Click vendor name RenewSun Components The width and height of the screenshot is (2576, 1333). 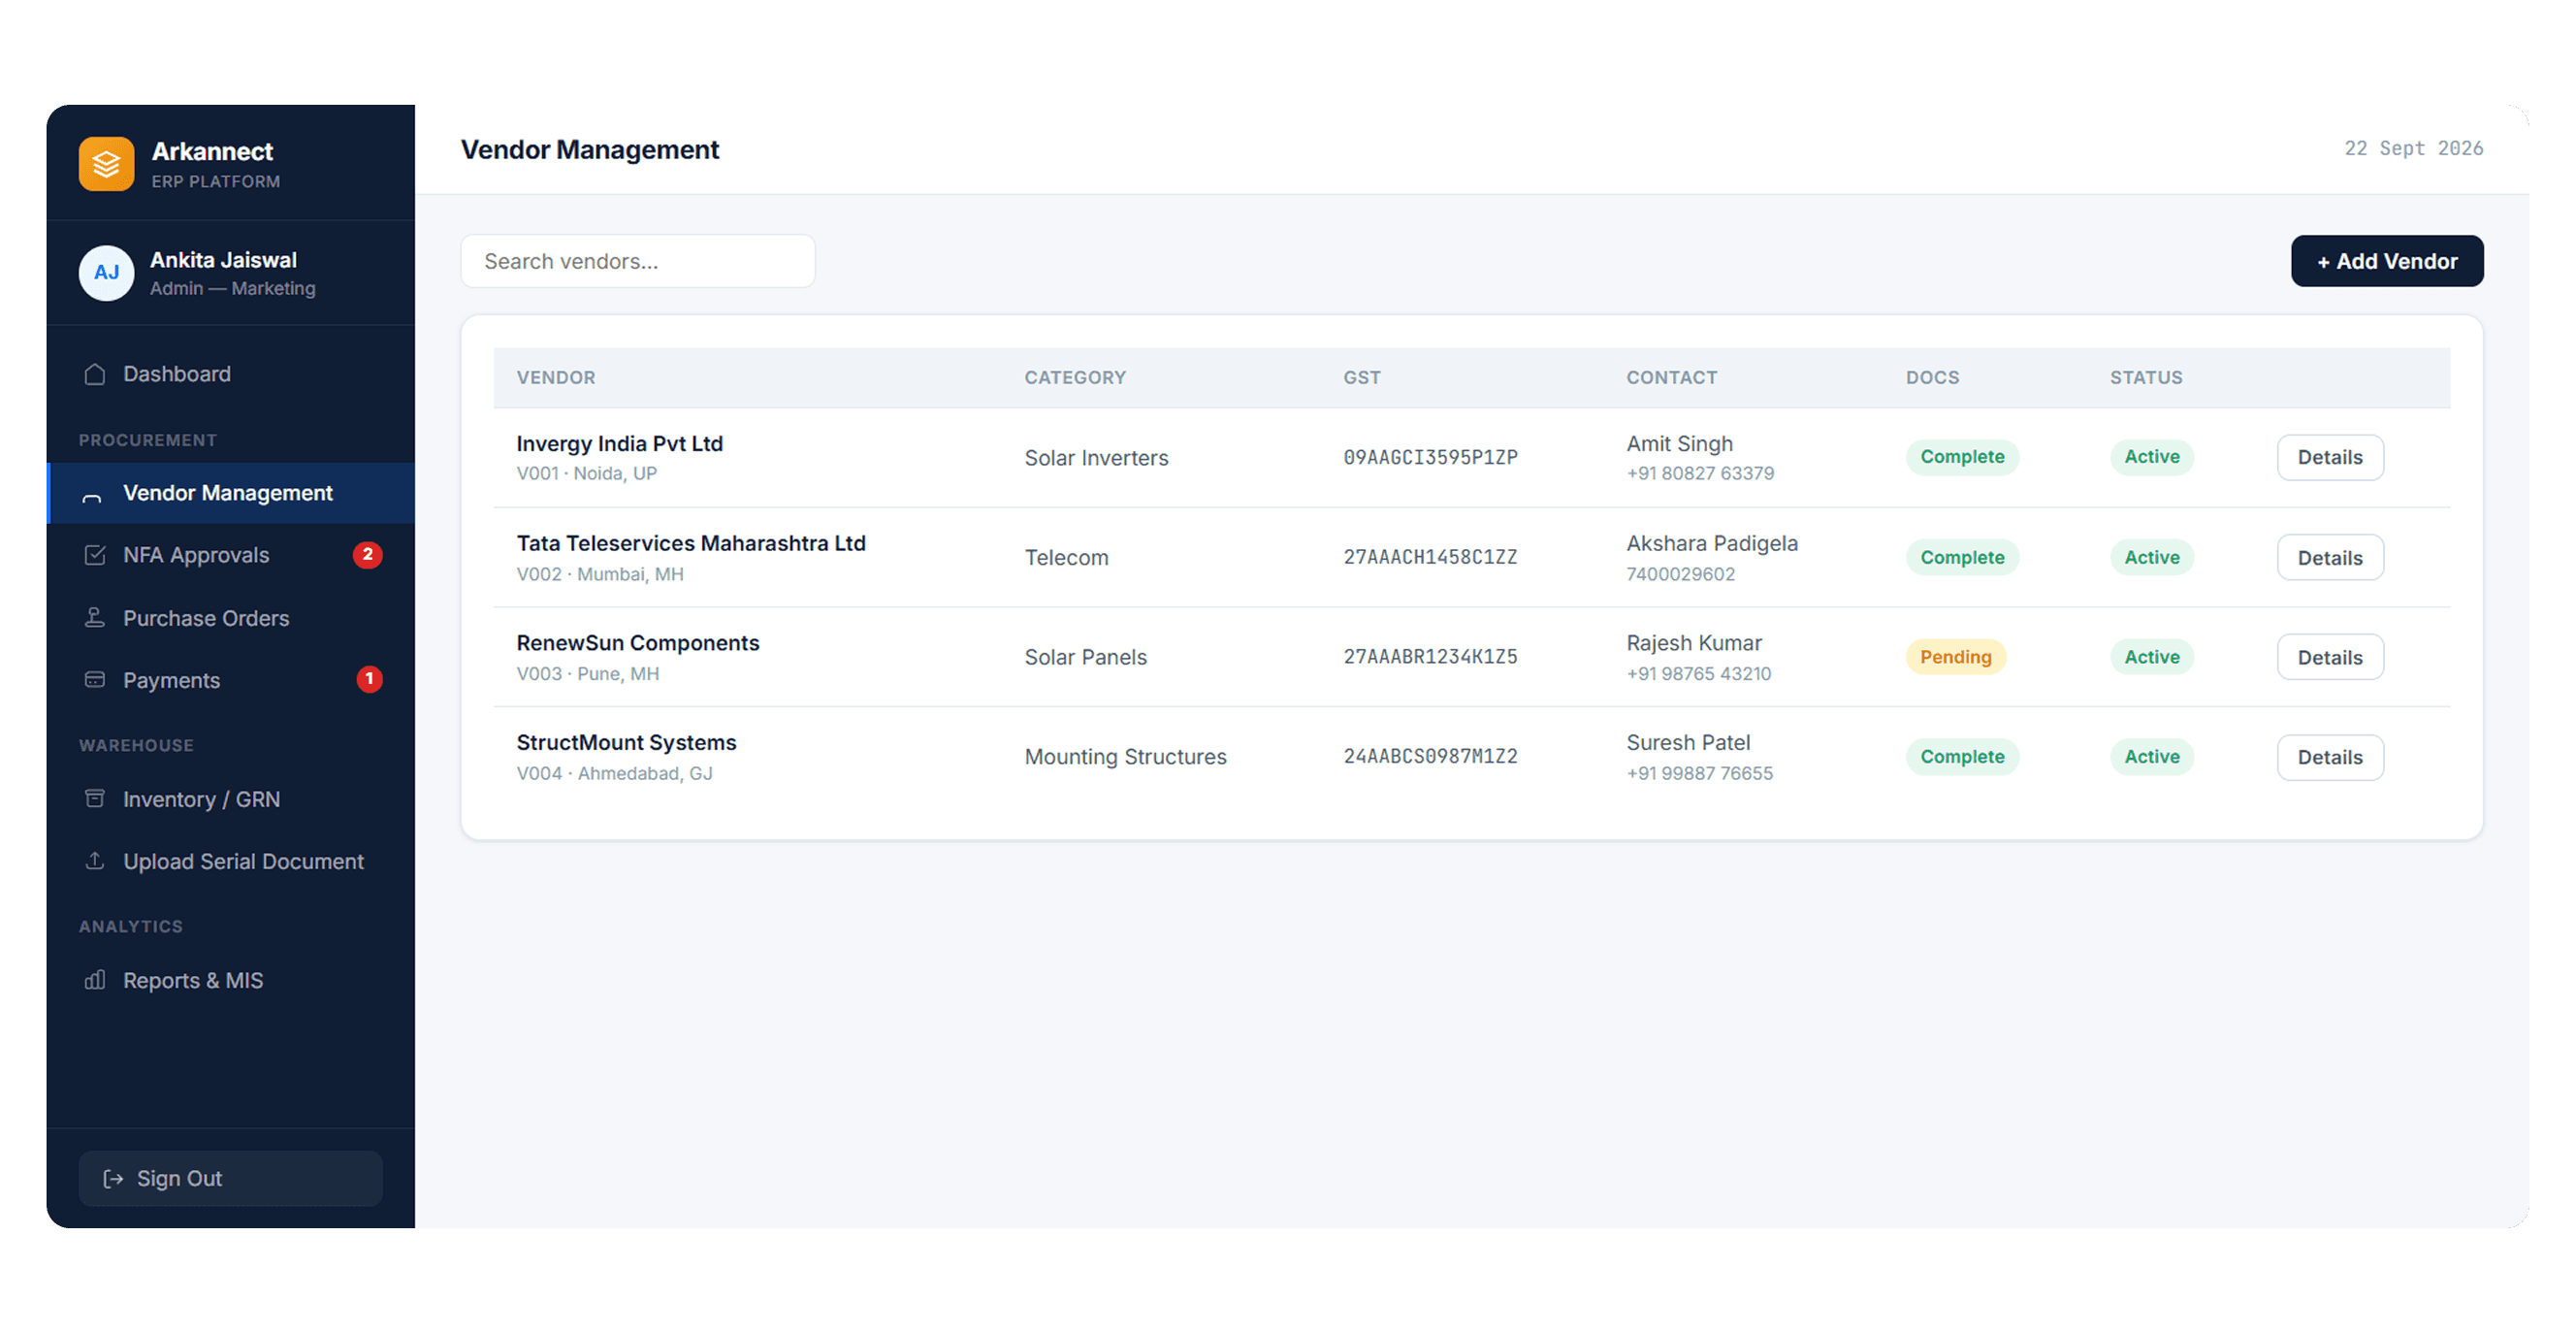(638, 643)
